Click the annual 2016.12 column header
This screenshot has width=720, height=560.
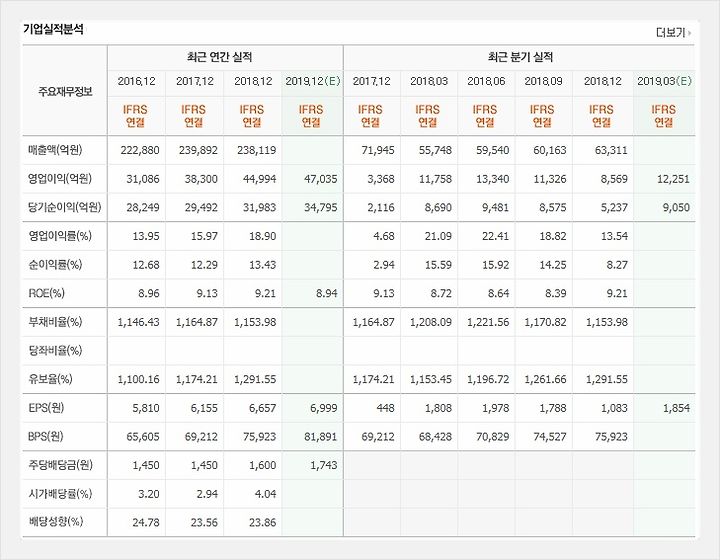coord(136,81)
